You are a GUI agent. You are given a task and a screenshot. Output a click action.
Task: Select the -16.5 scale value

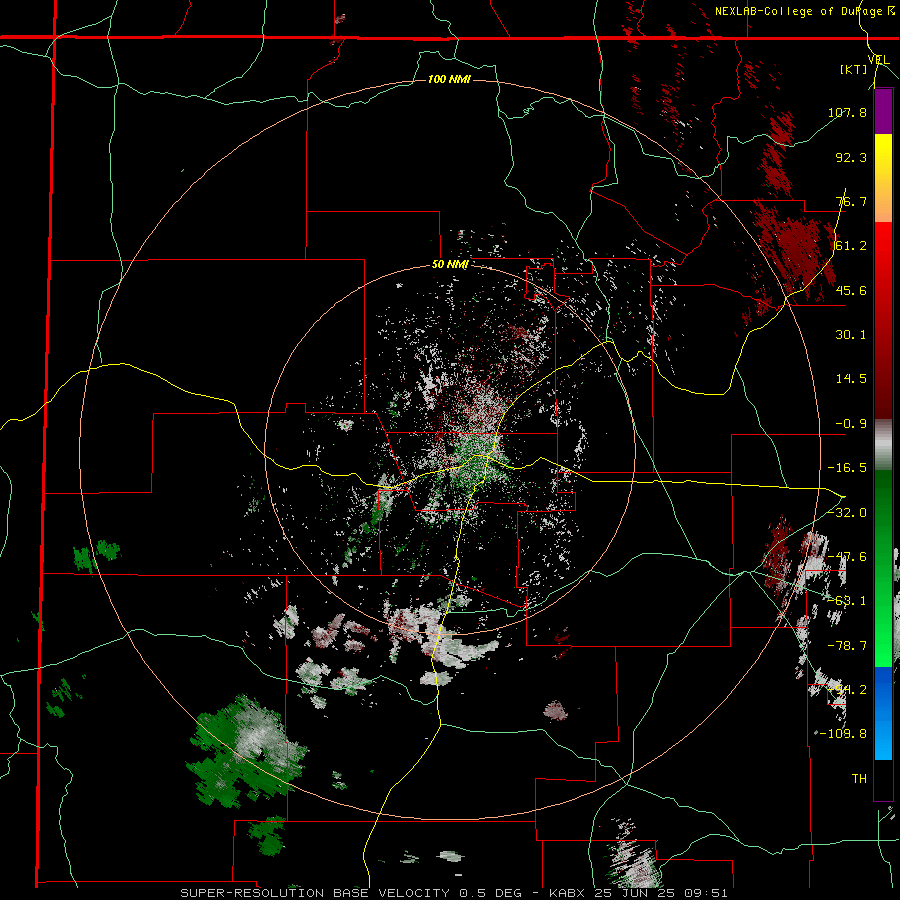tap(847, 468)
